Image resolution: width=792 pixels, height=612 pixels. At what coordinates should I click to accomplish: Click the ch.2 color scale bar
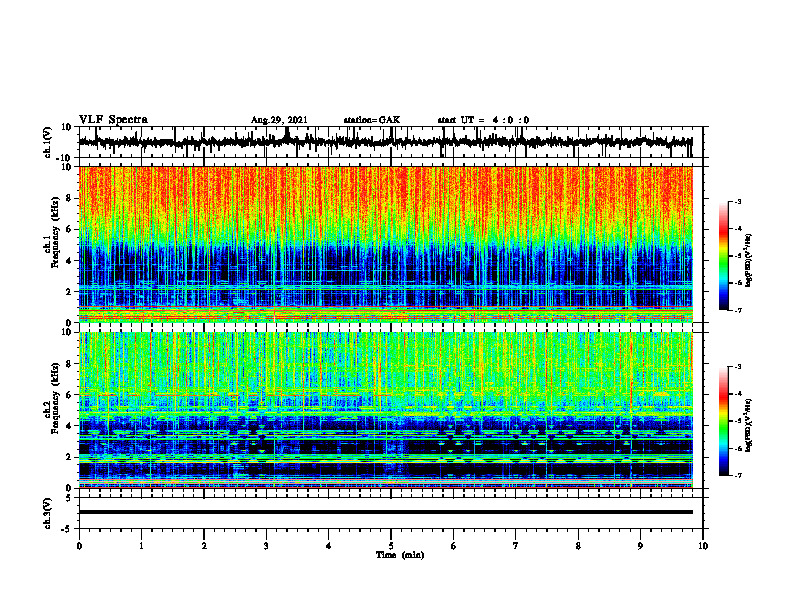pyautogui.click(x=724, y=421)
